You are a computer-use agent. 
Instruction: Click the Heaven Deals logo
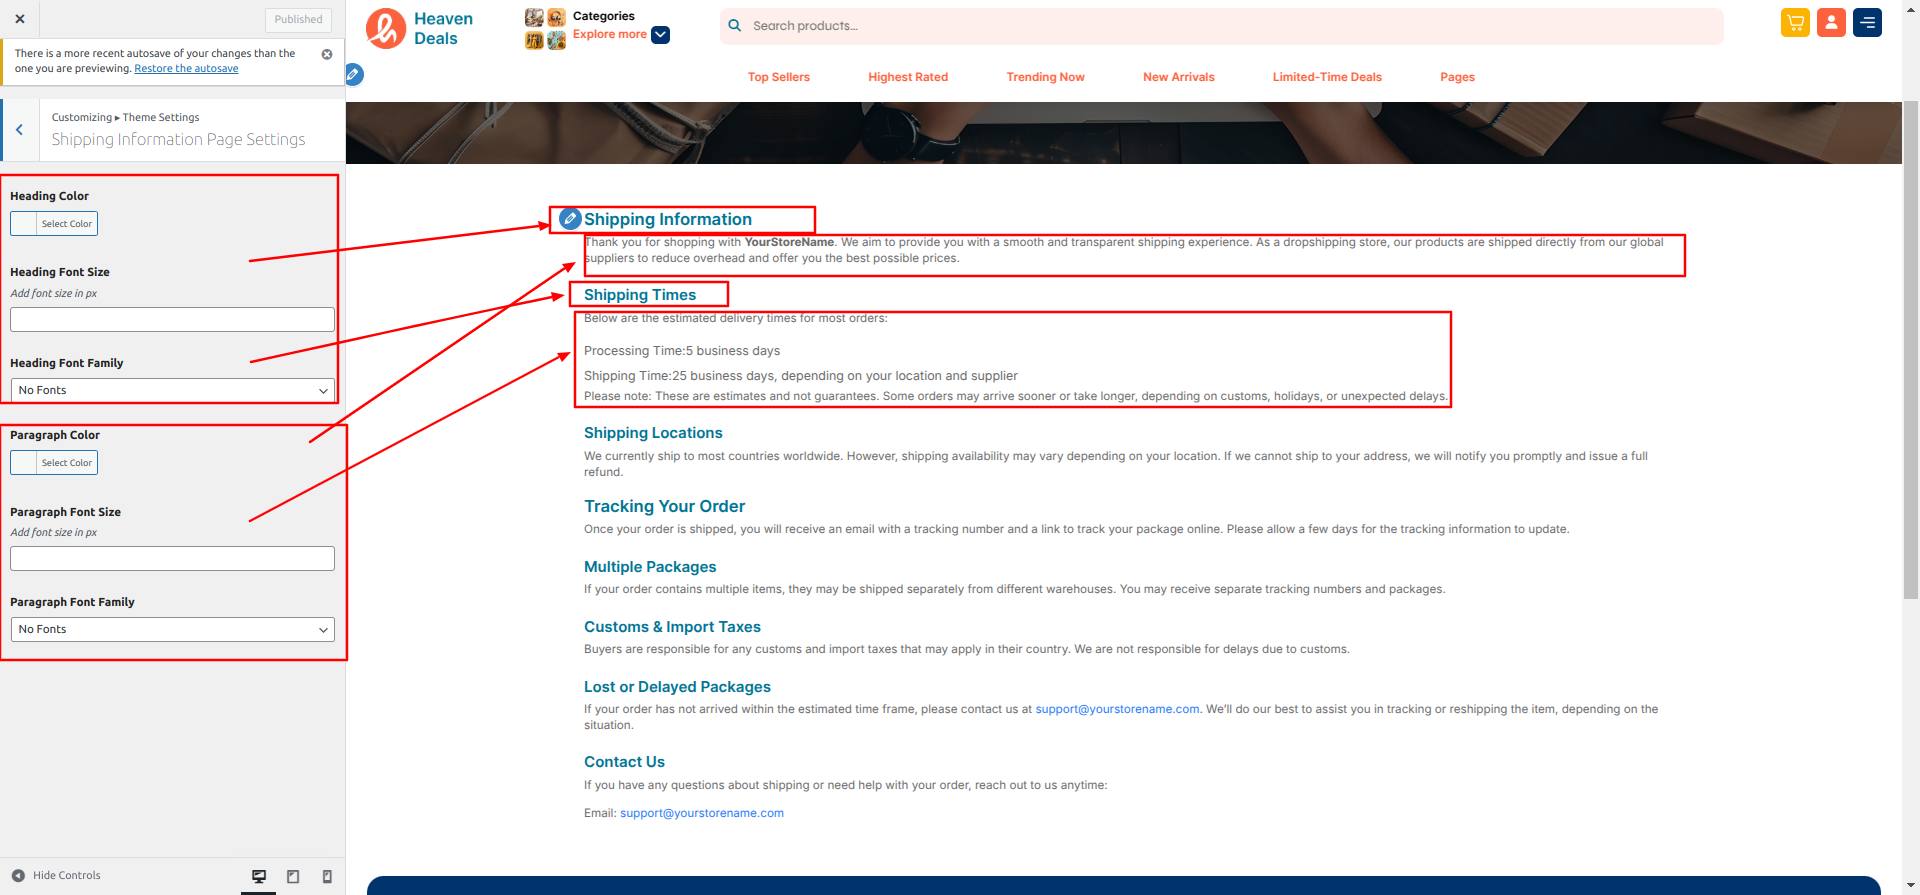(420, 29)
